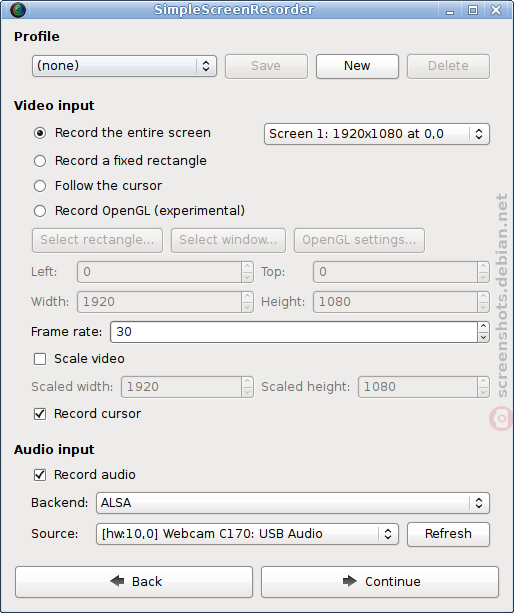Click into the Frame rate input field
Image resolution: width=514 pixels, height=613 pixels.
click(x=294, y=332)
